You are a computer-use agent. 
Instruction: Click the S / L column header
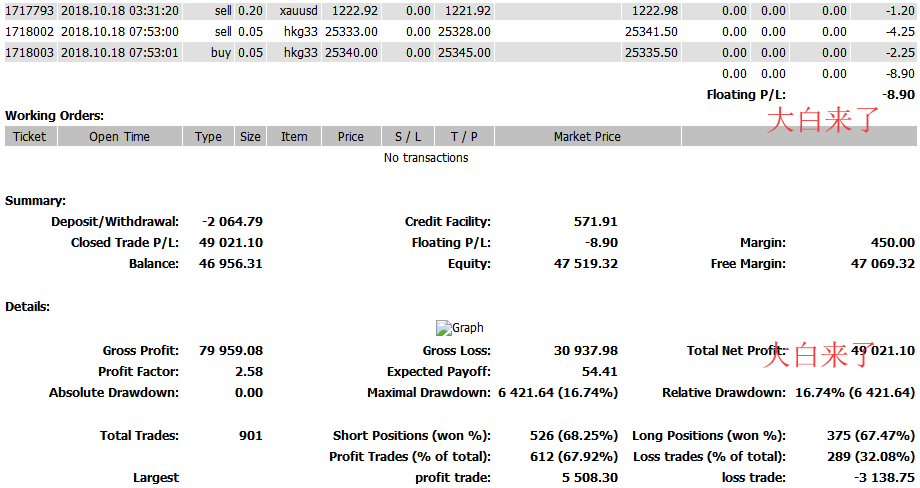408,137
